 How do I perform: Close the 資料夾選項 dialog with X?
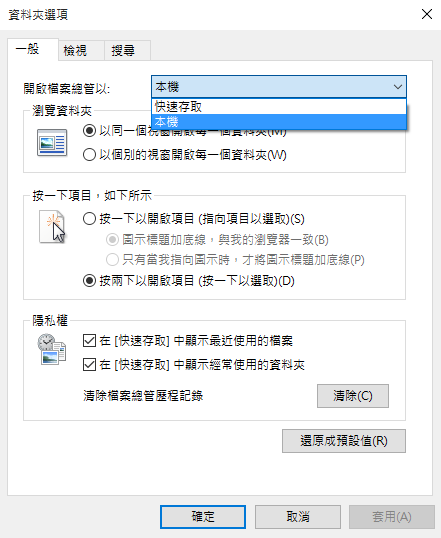[427, 14]
